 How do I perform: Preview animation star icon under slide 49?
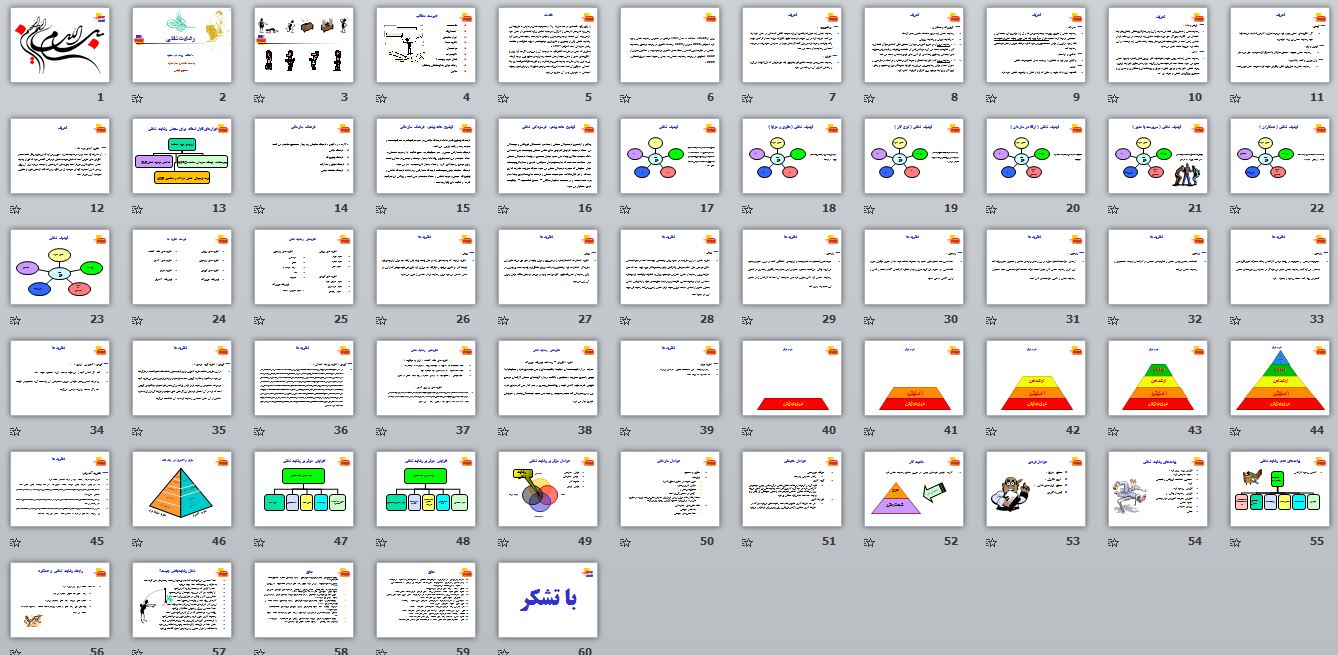click(503, 543)
